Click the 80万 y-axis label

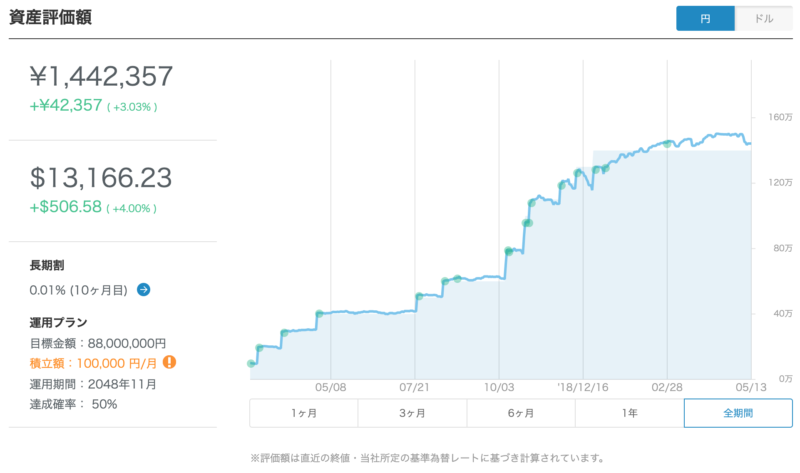point(783,248)
